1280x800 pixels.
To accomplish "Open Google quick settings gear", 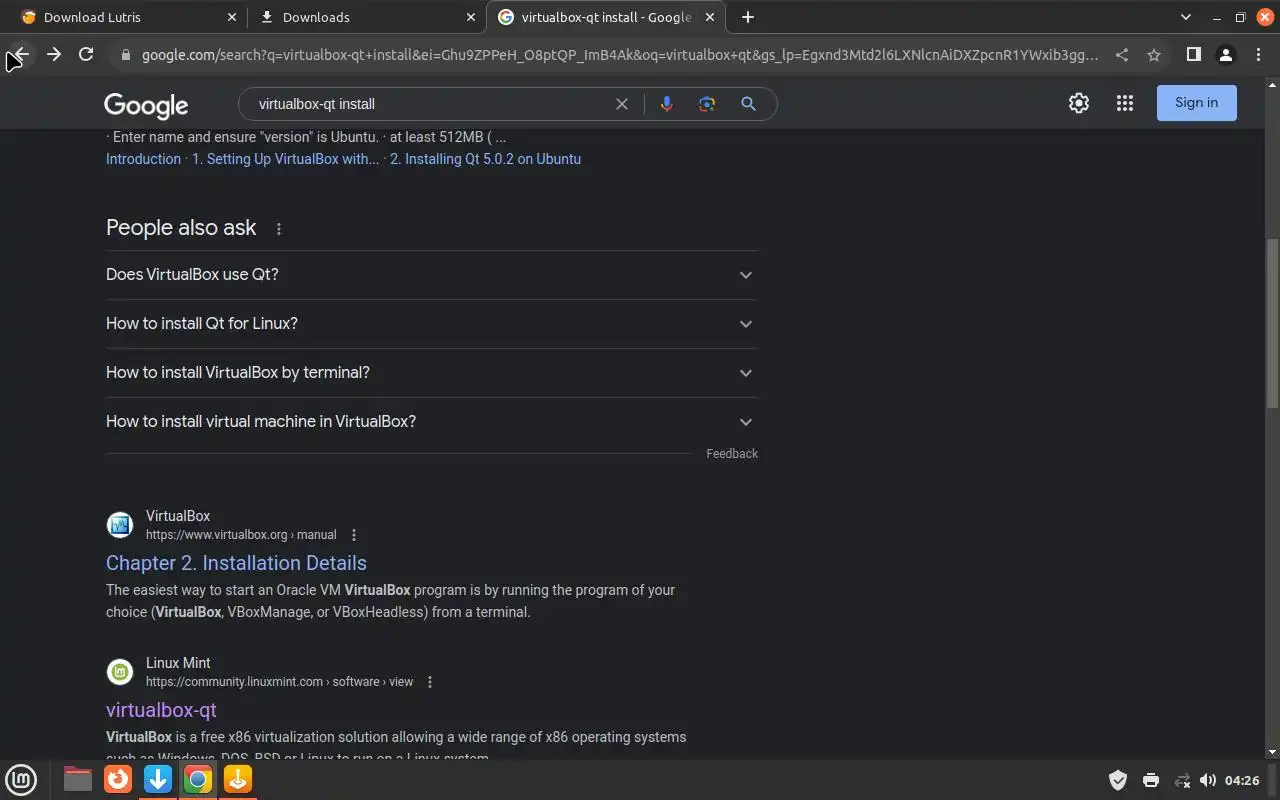I will 1079,103.
